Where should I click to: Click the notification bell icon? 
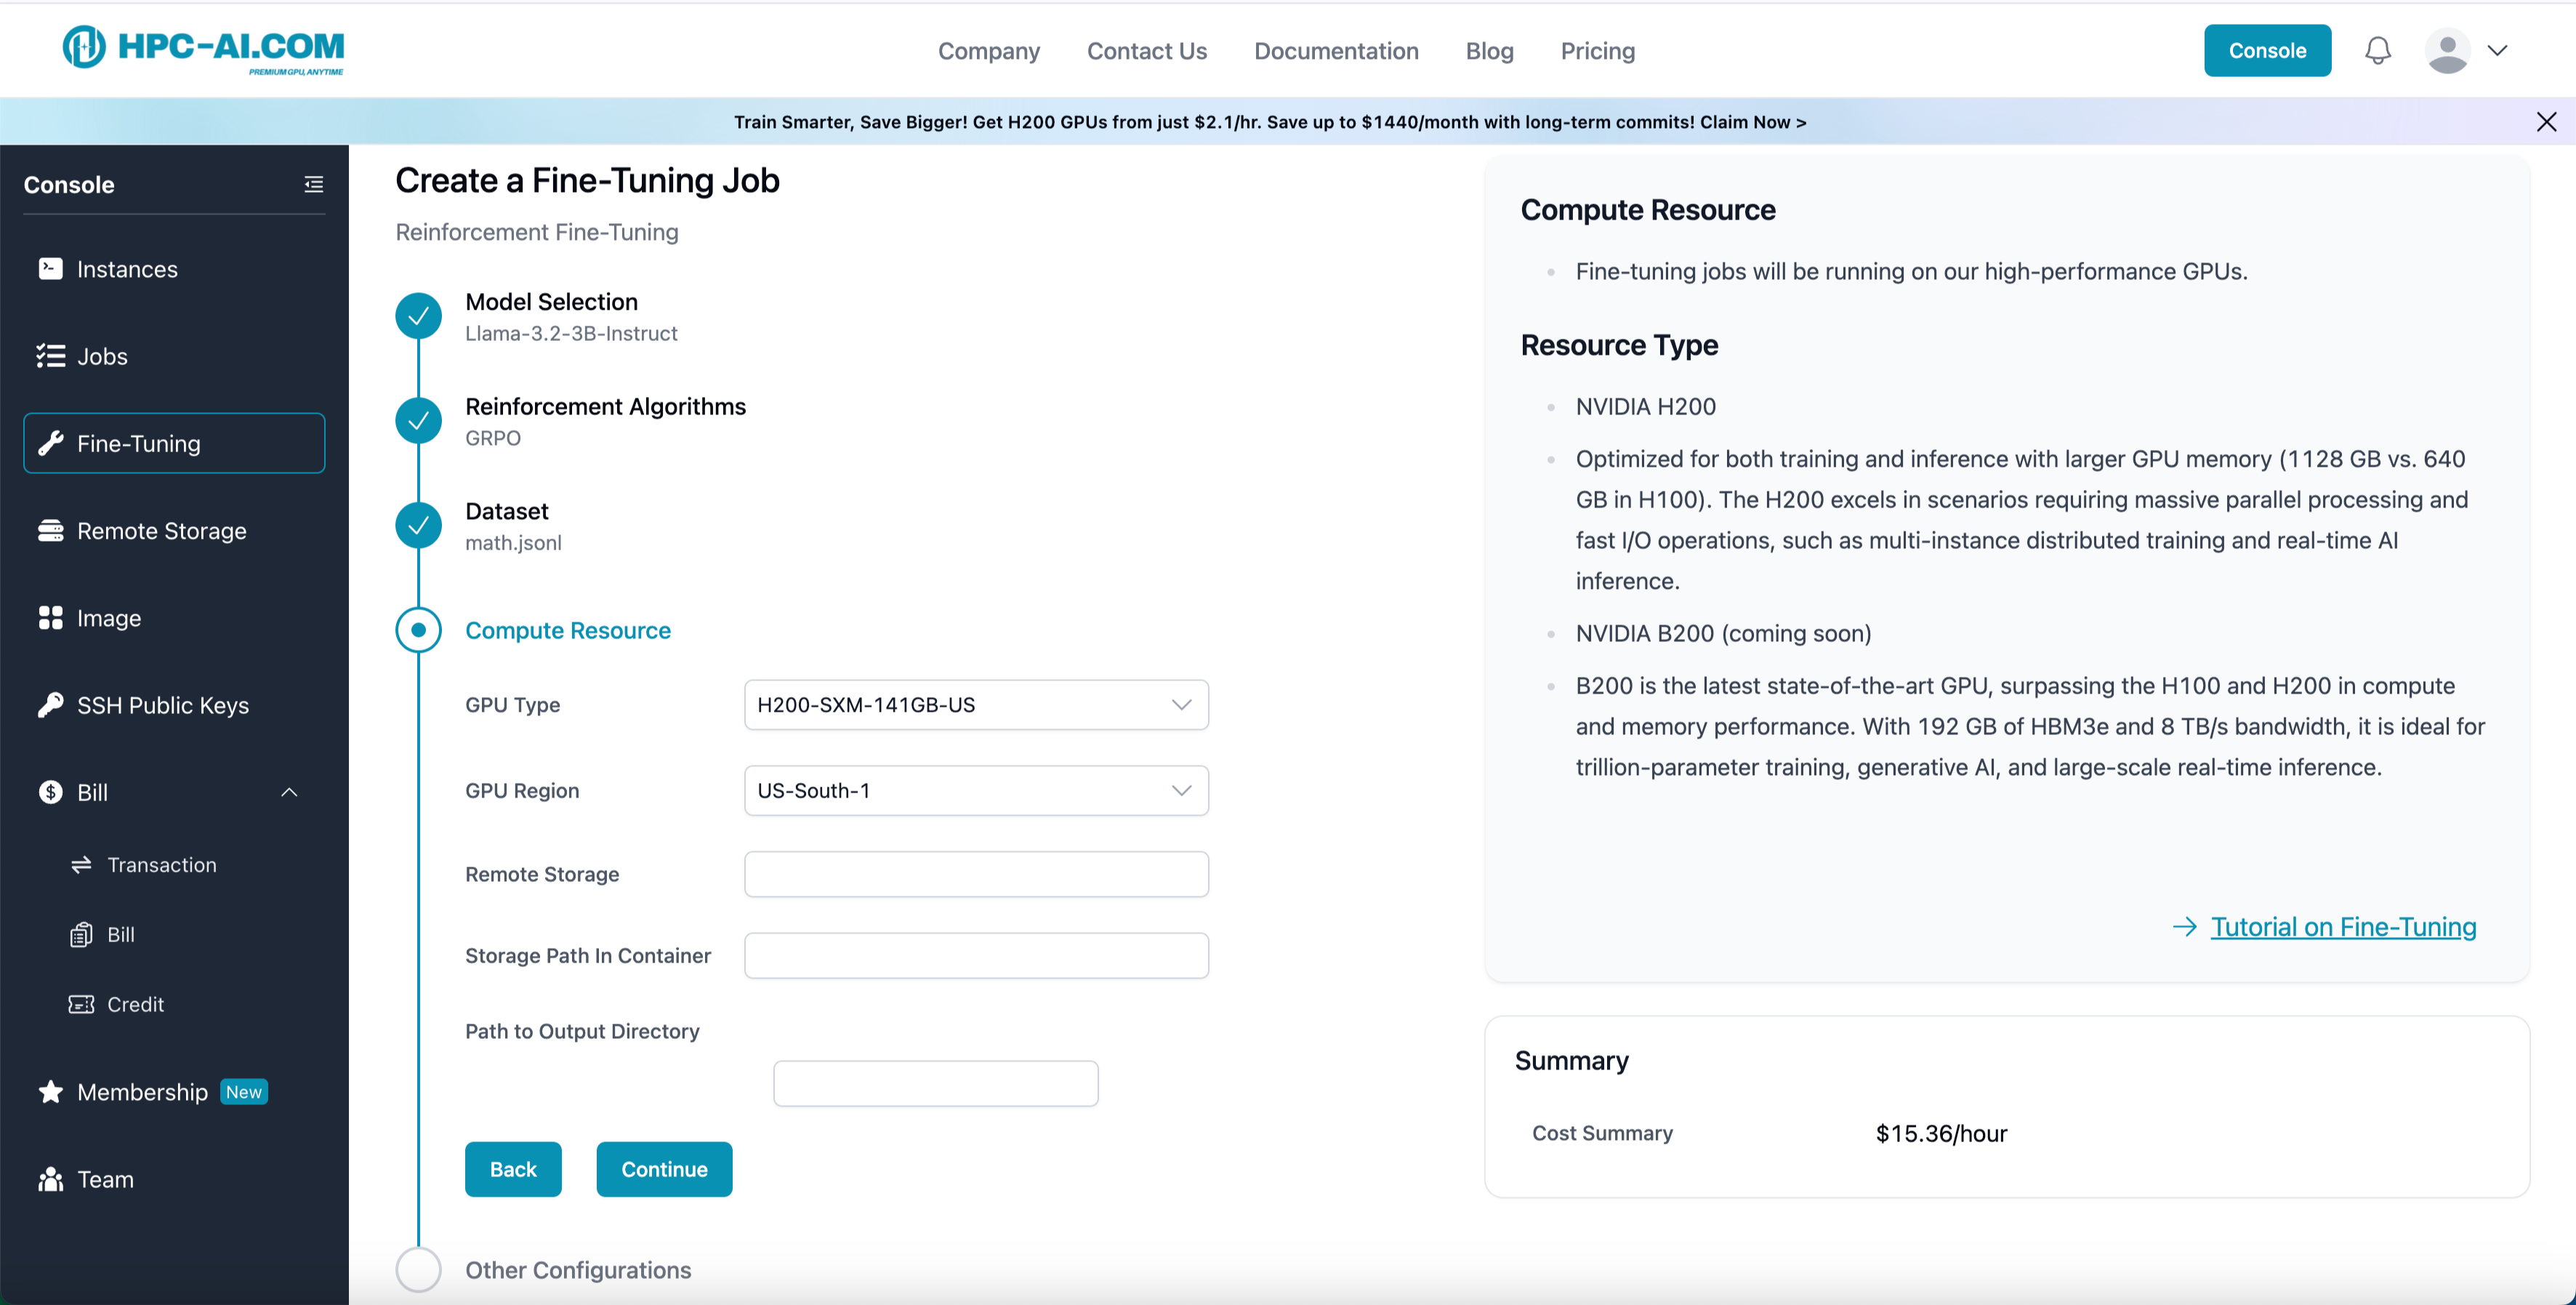(x=2377, y=50)
